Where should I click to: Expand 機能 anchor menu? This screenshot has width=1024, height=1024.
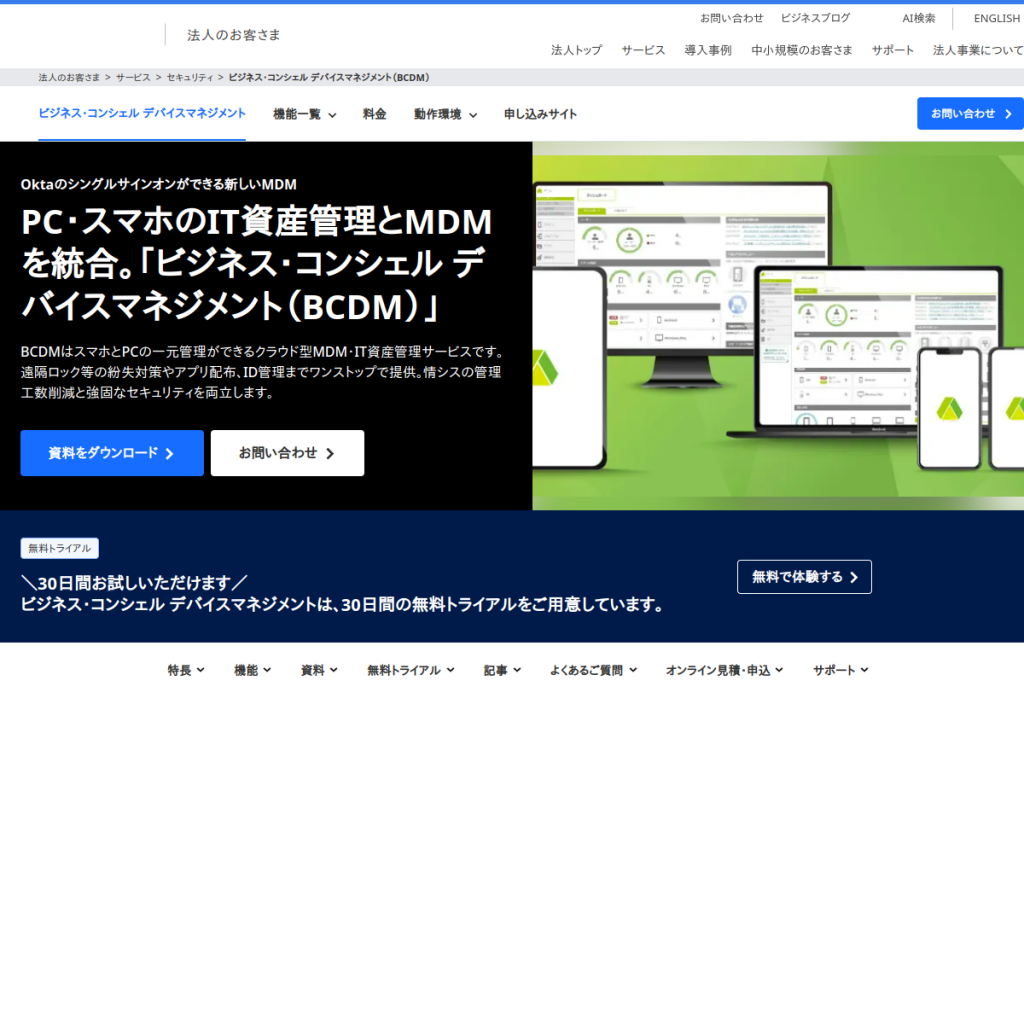coord(252,670)
